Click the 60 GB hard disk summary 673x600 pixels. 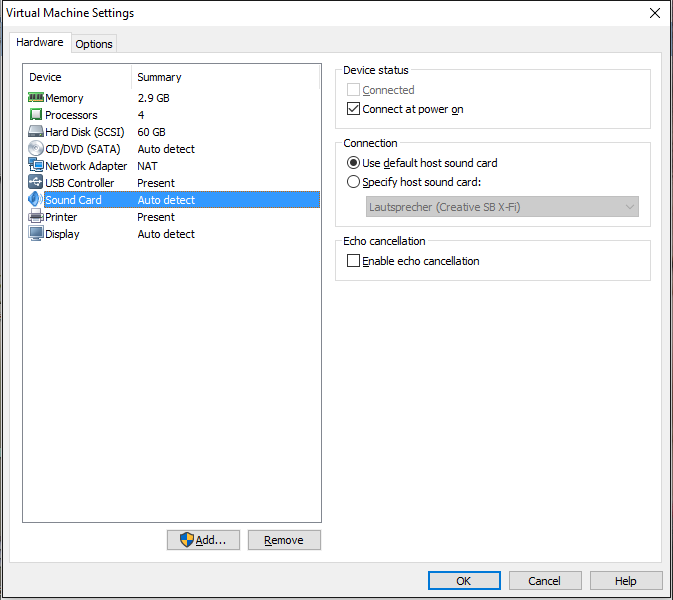pos(151,132)
